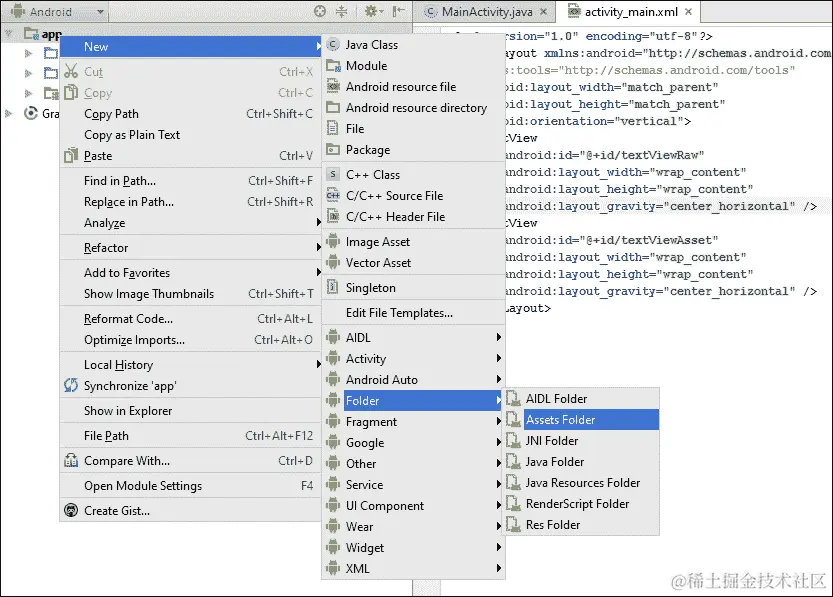
Task: Open the New submenu
Action: [191, 47]
